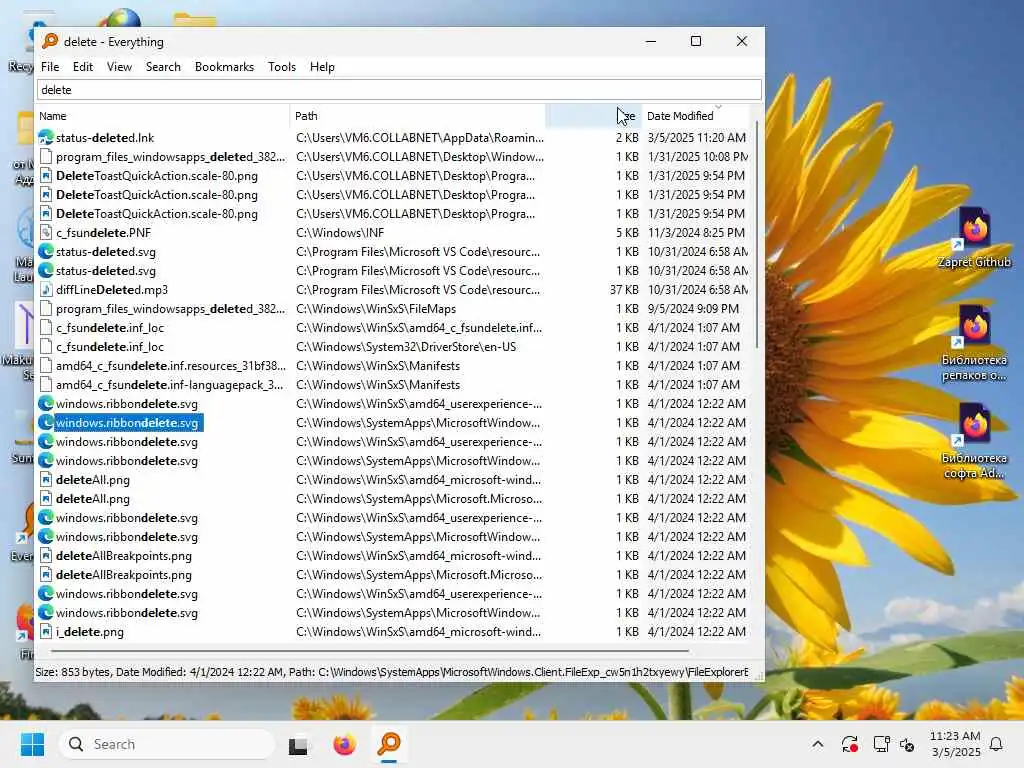
Task: Open the taskbar clock showing 11:23 AM
Action: click(x=955, y=744)
